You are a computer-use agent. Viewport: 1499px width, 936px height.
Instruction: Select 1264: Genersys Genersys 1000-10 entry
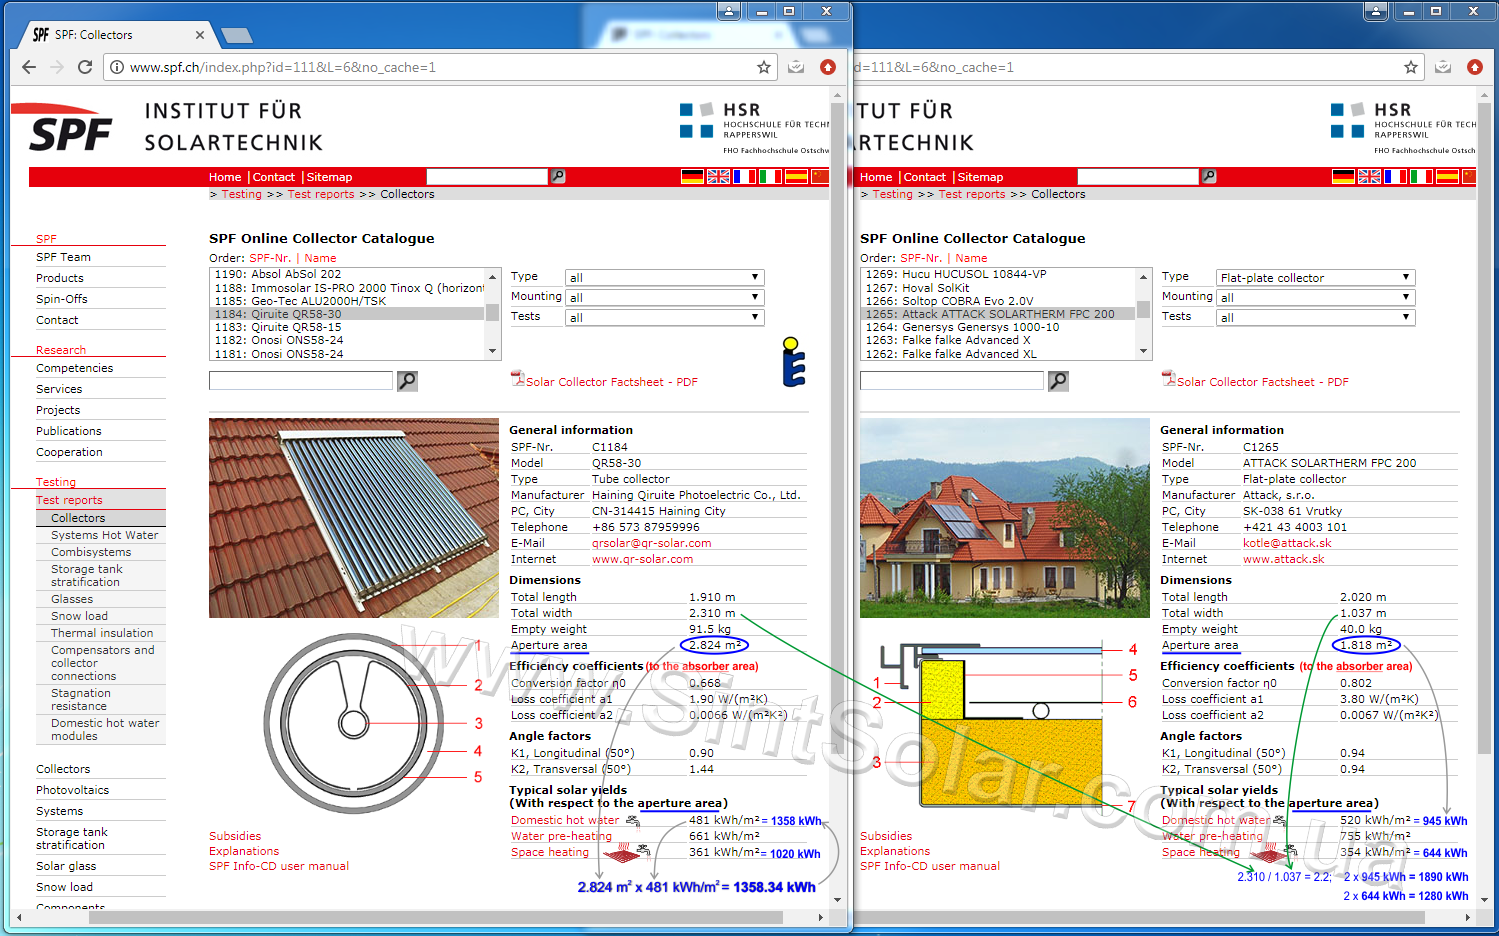962,327
